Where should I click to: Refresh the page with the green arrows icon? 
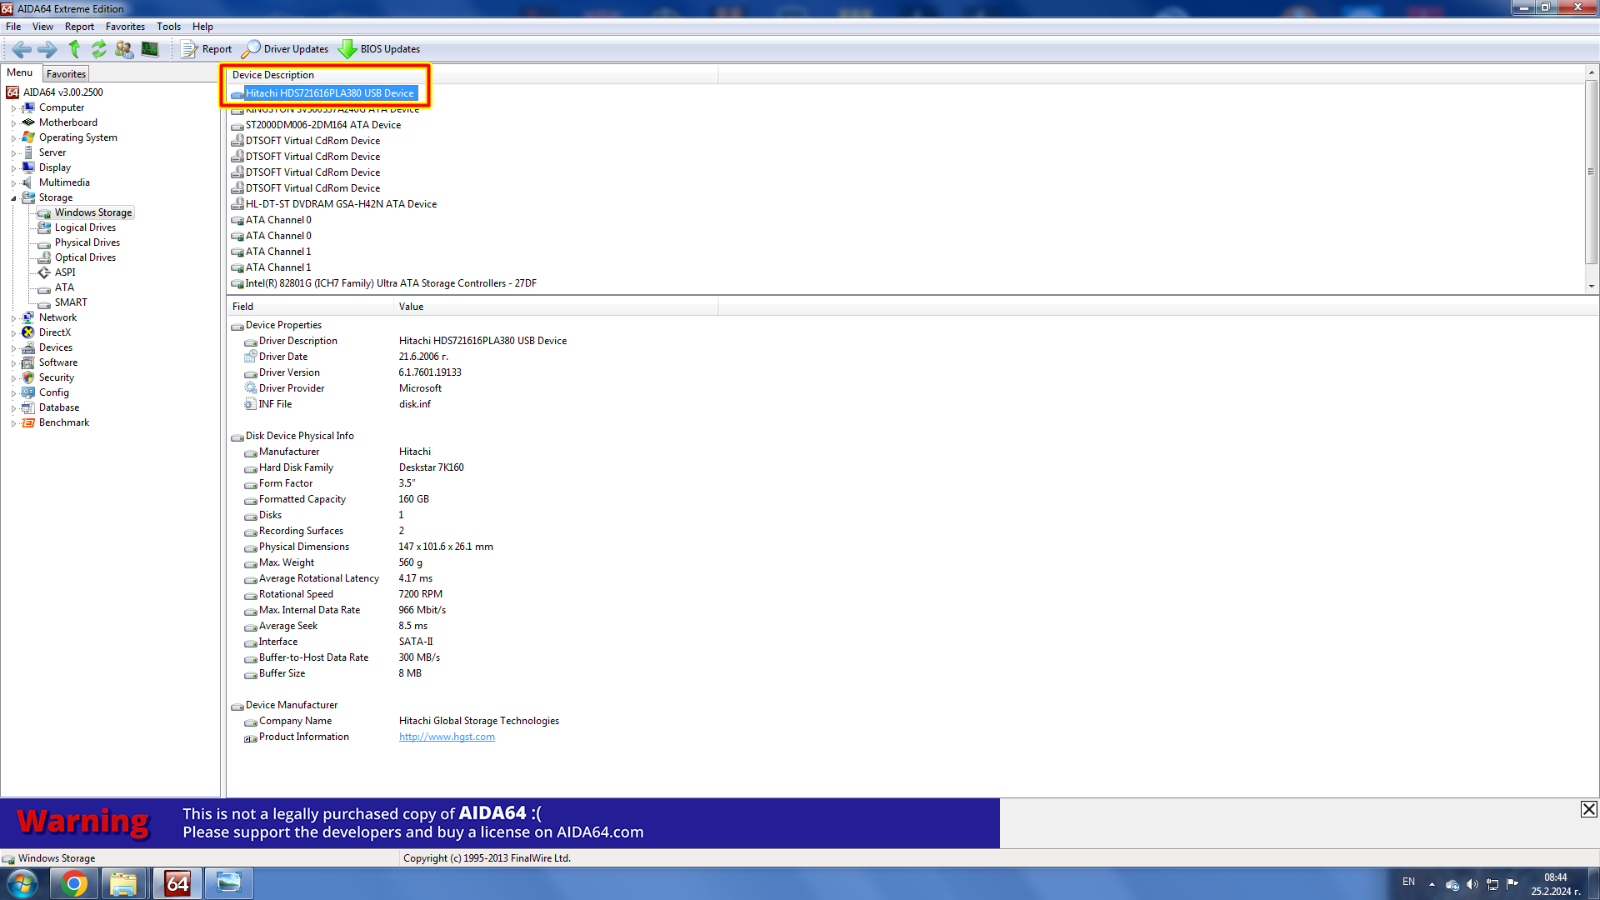pos(99,49)
